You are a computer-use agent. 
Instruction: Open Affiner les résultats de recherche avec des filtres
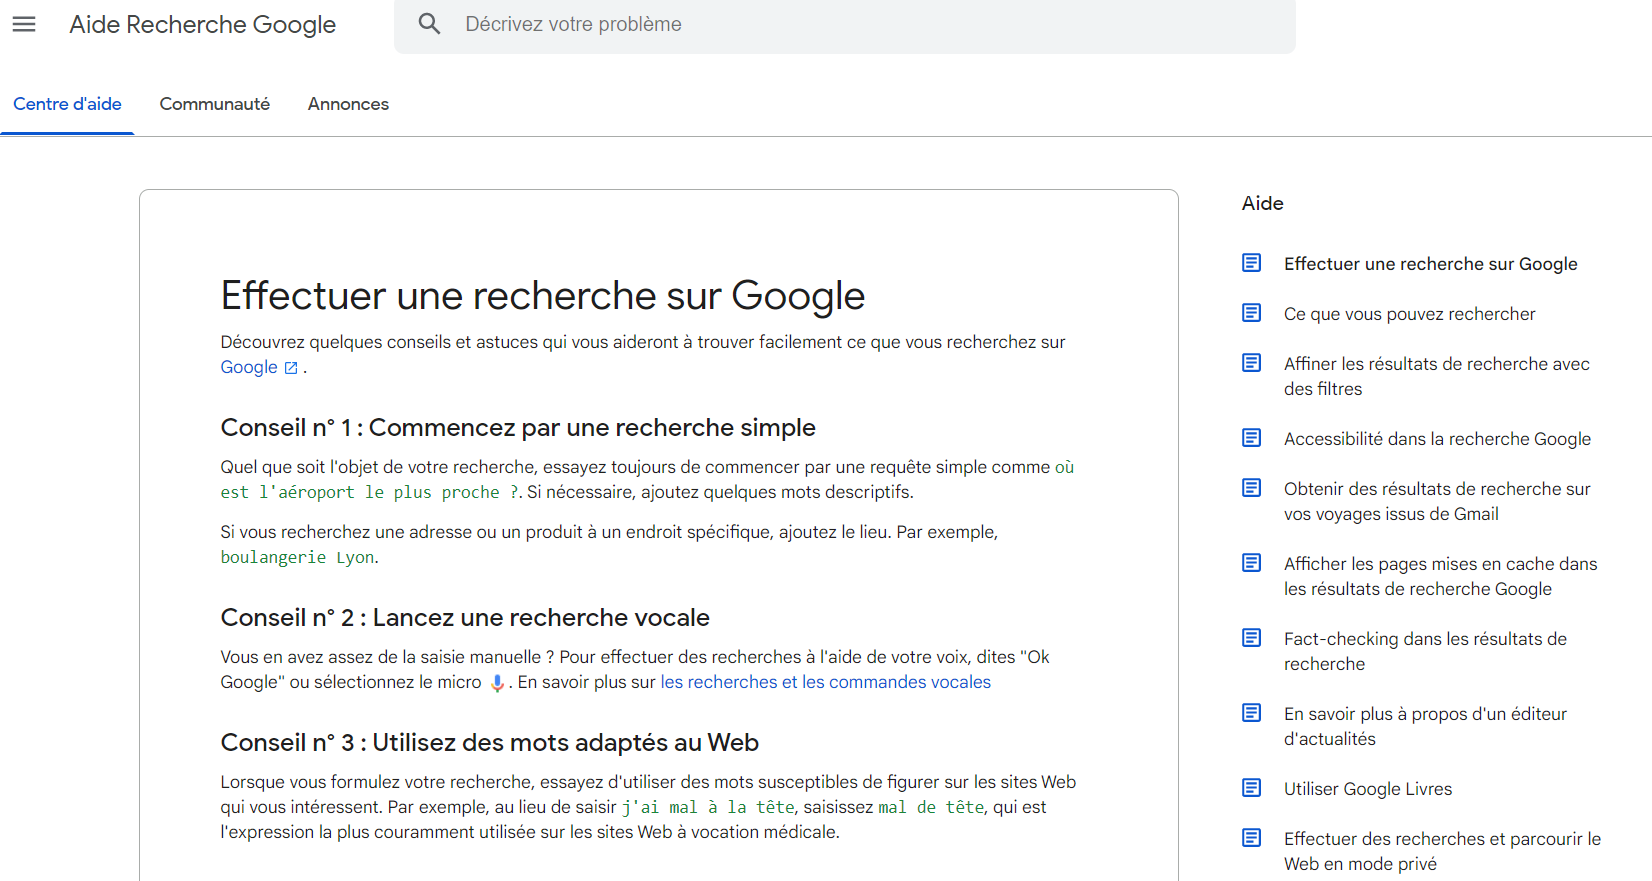(x=1437, y=376)
